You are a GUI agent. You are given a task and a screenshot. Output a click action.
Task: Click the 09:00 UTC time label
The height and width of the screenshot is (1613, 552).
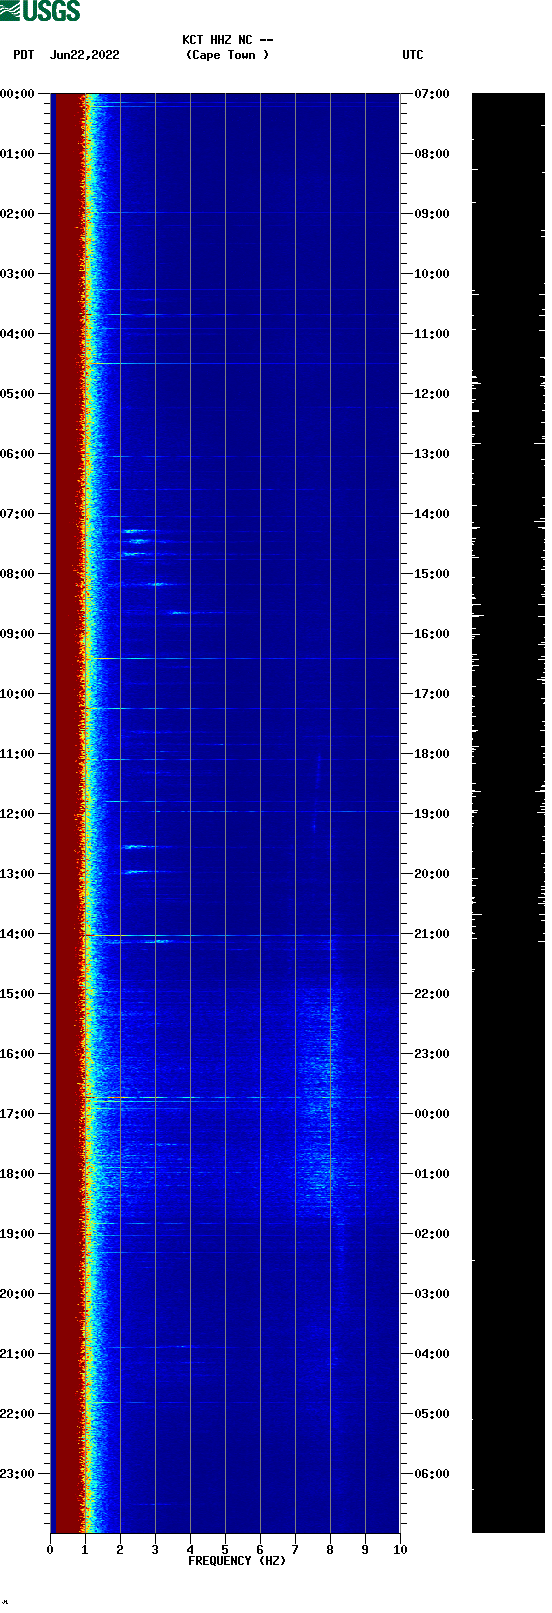tap(432, 214)
